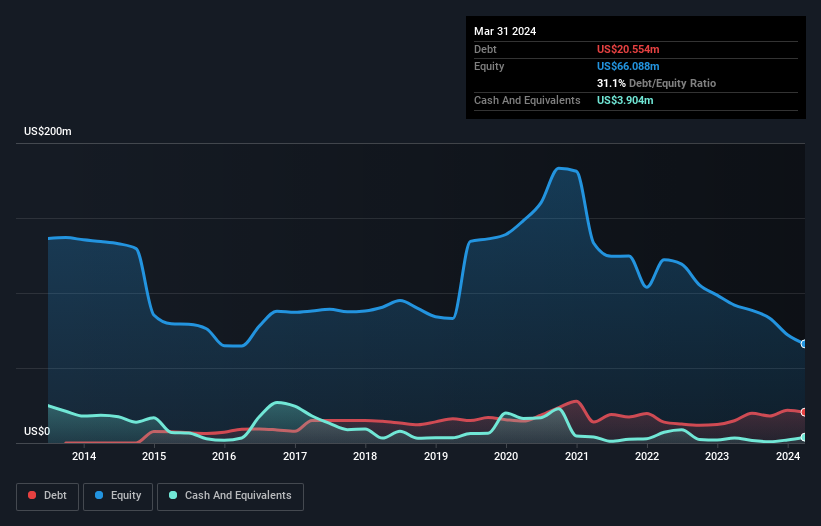Click the 2015 x-axis label
The image size is (821, 526).
click(x=154, y=456)
